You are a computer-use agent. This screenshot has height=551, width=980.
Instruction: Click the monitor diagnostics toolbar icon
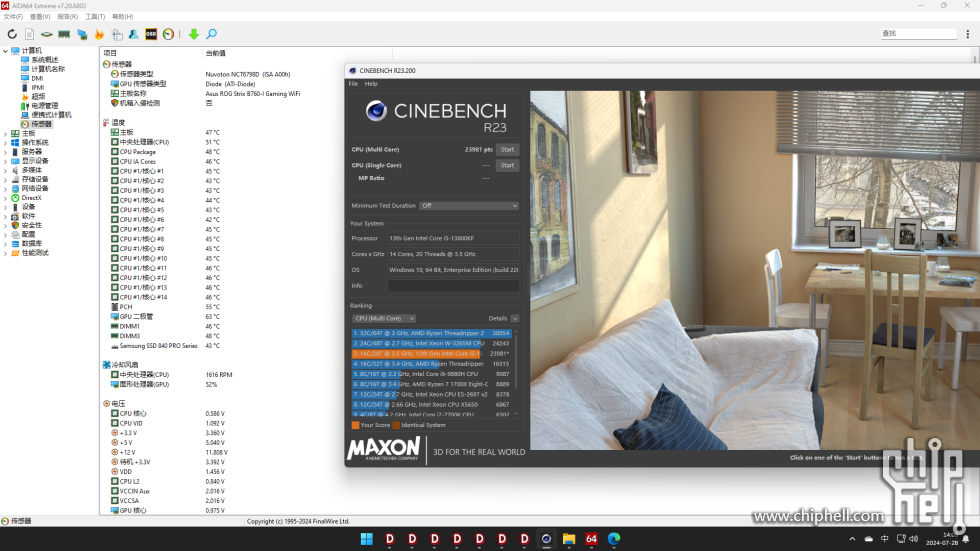(x=82, y=34)
